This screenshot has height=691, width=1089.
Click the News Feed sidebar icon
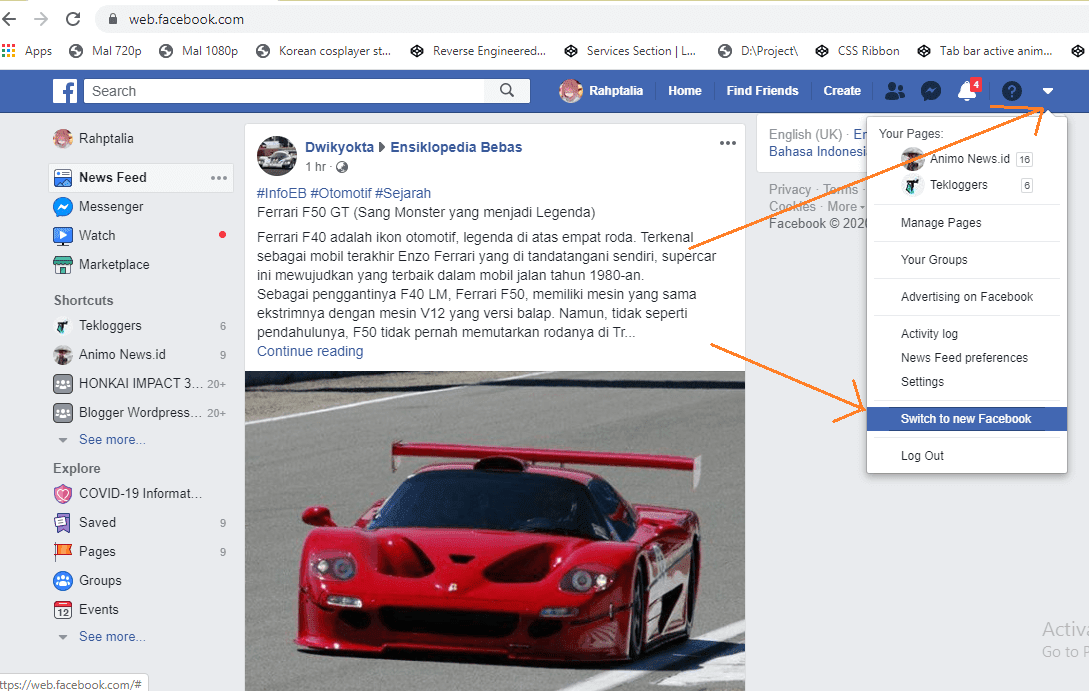tap(63, 178)
